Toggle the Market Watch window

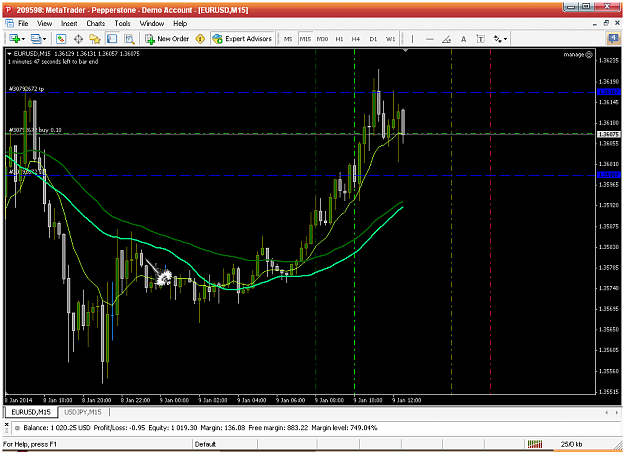point(61,39)
